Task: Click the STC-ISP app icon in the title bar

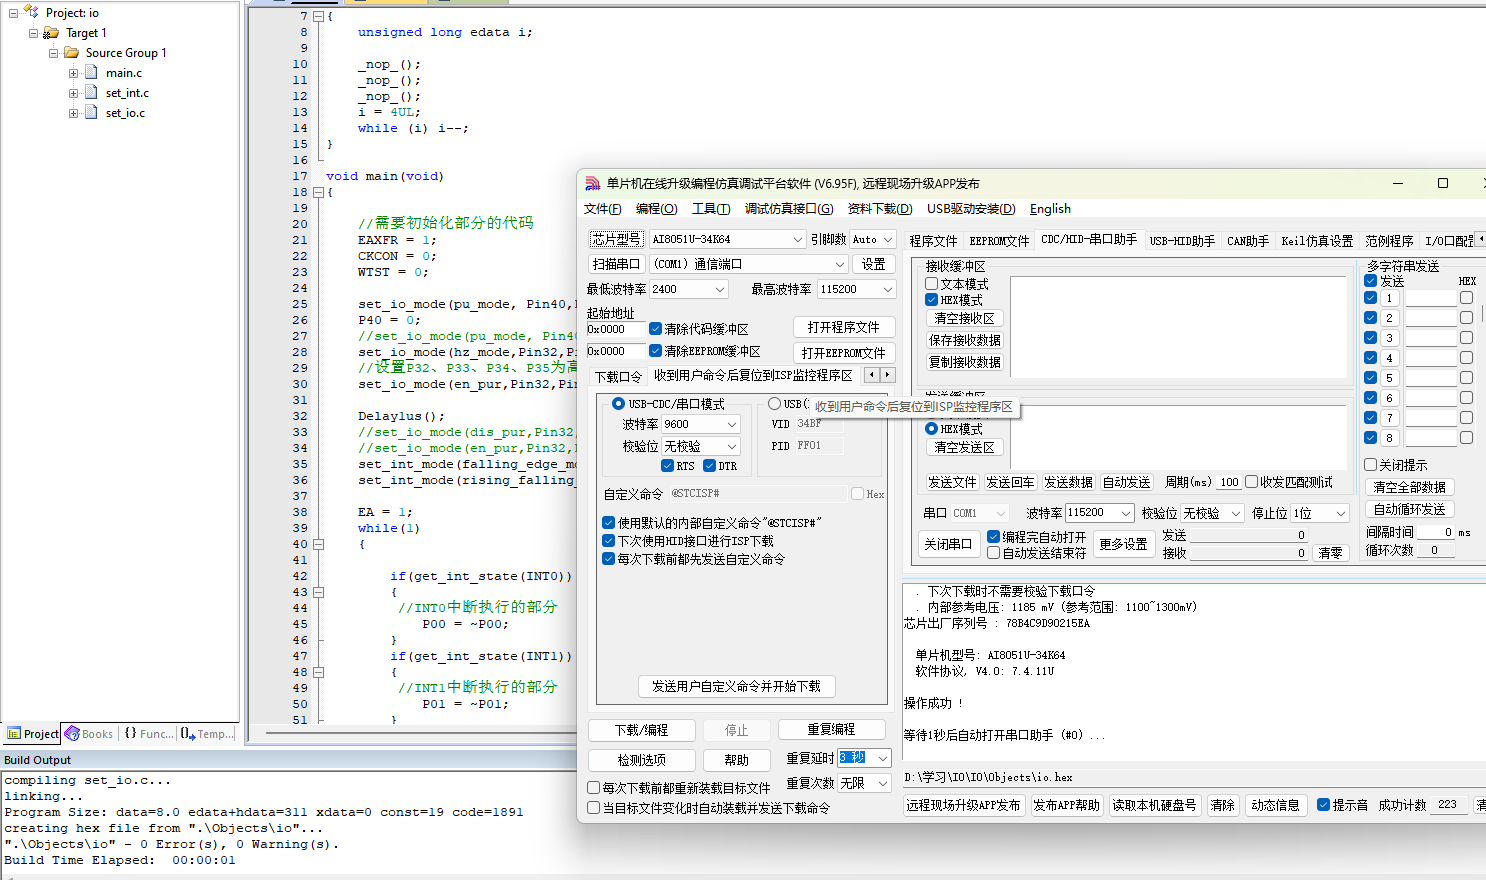Action: [x=593, y=183]
